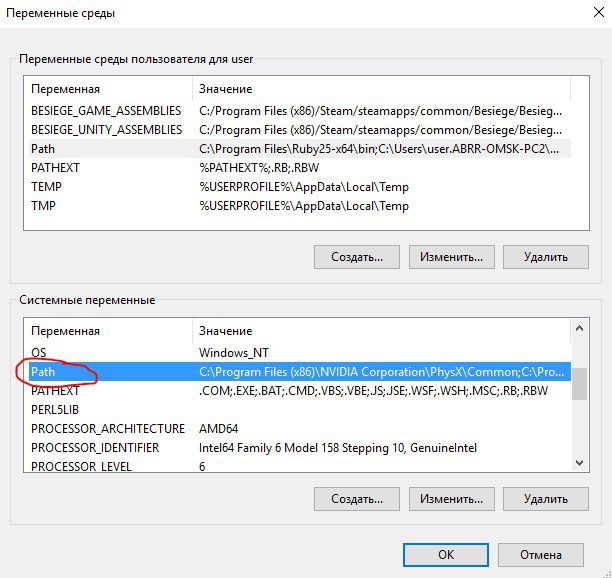Click Создать… button under system variables

(x=357, y=499)
